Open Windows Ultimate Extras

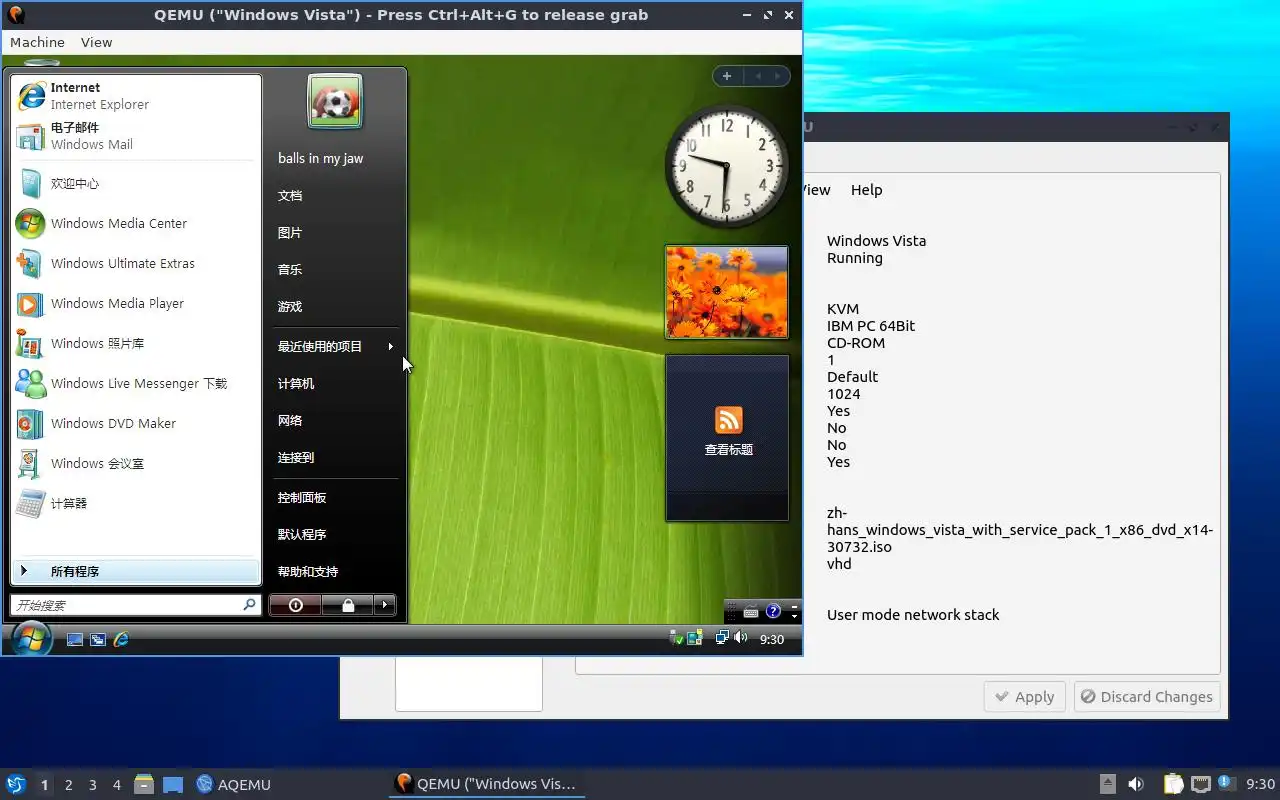click(x=136, y=264)
